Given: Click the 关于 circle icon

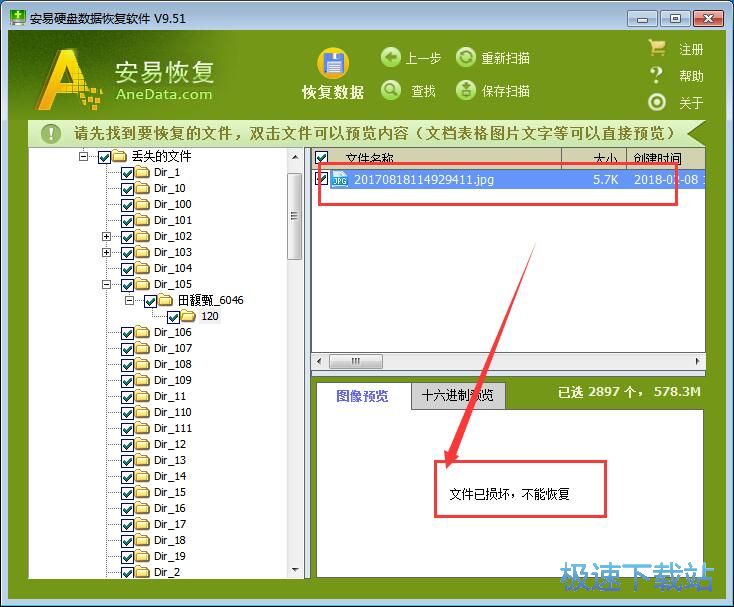Looking at the screenshot, I should pos(657,102).
